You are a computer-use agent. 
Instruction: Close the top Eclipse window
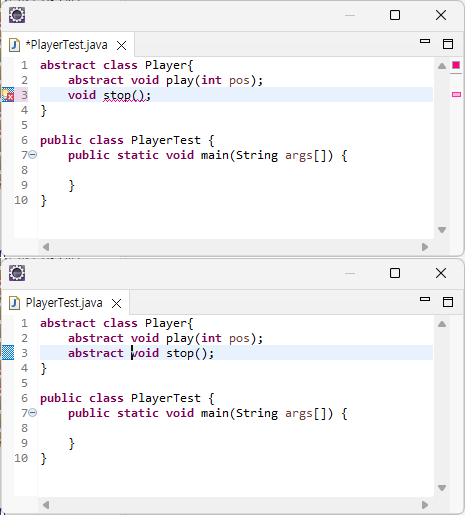(441, 15)
